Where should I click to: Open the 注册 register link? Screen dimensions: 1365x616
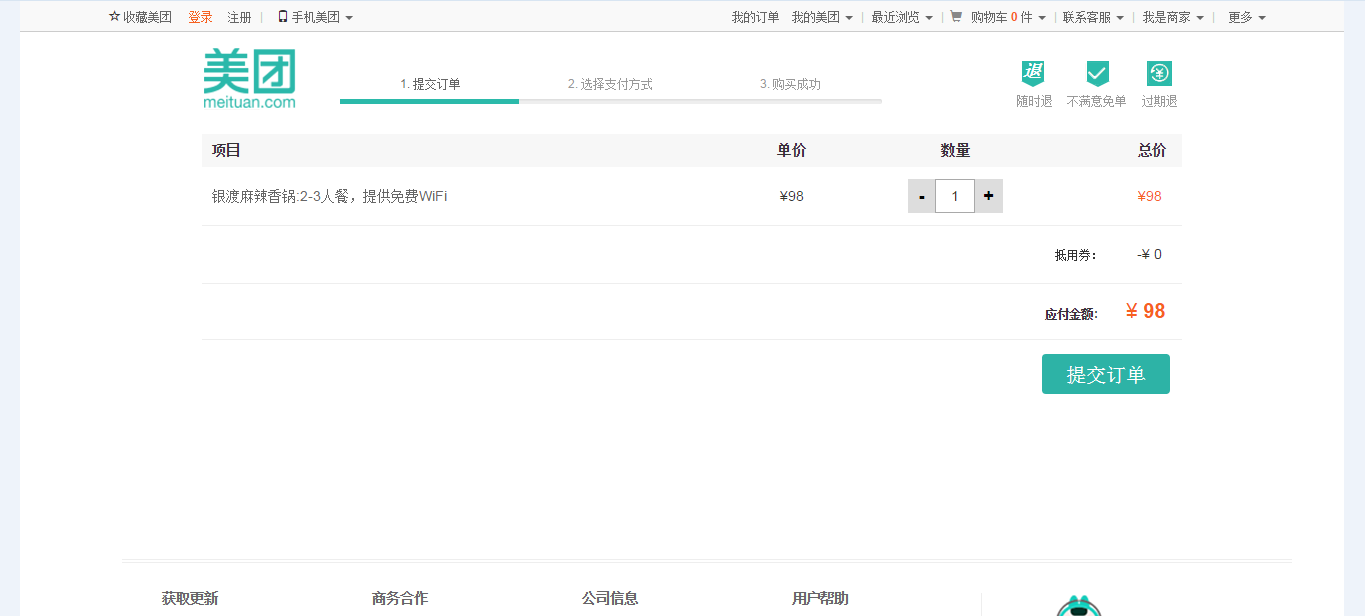[239, 17]
